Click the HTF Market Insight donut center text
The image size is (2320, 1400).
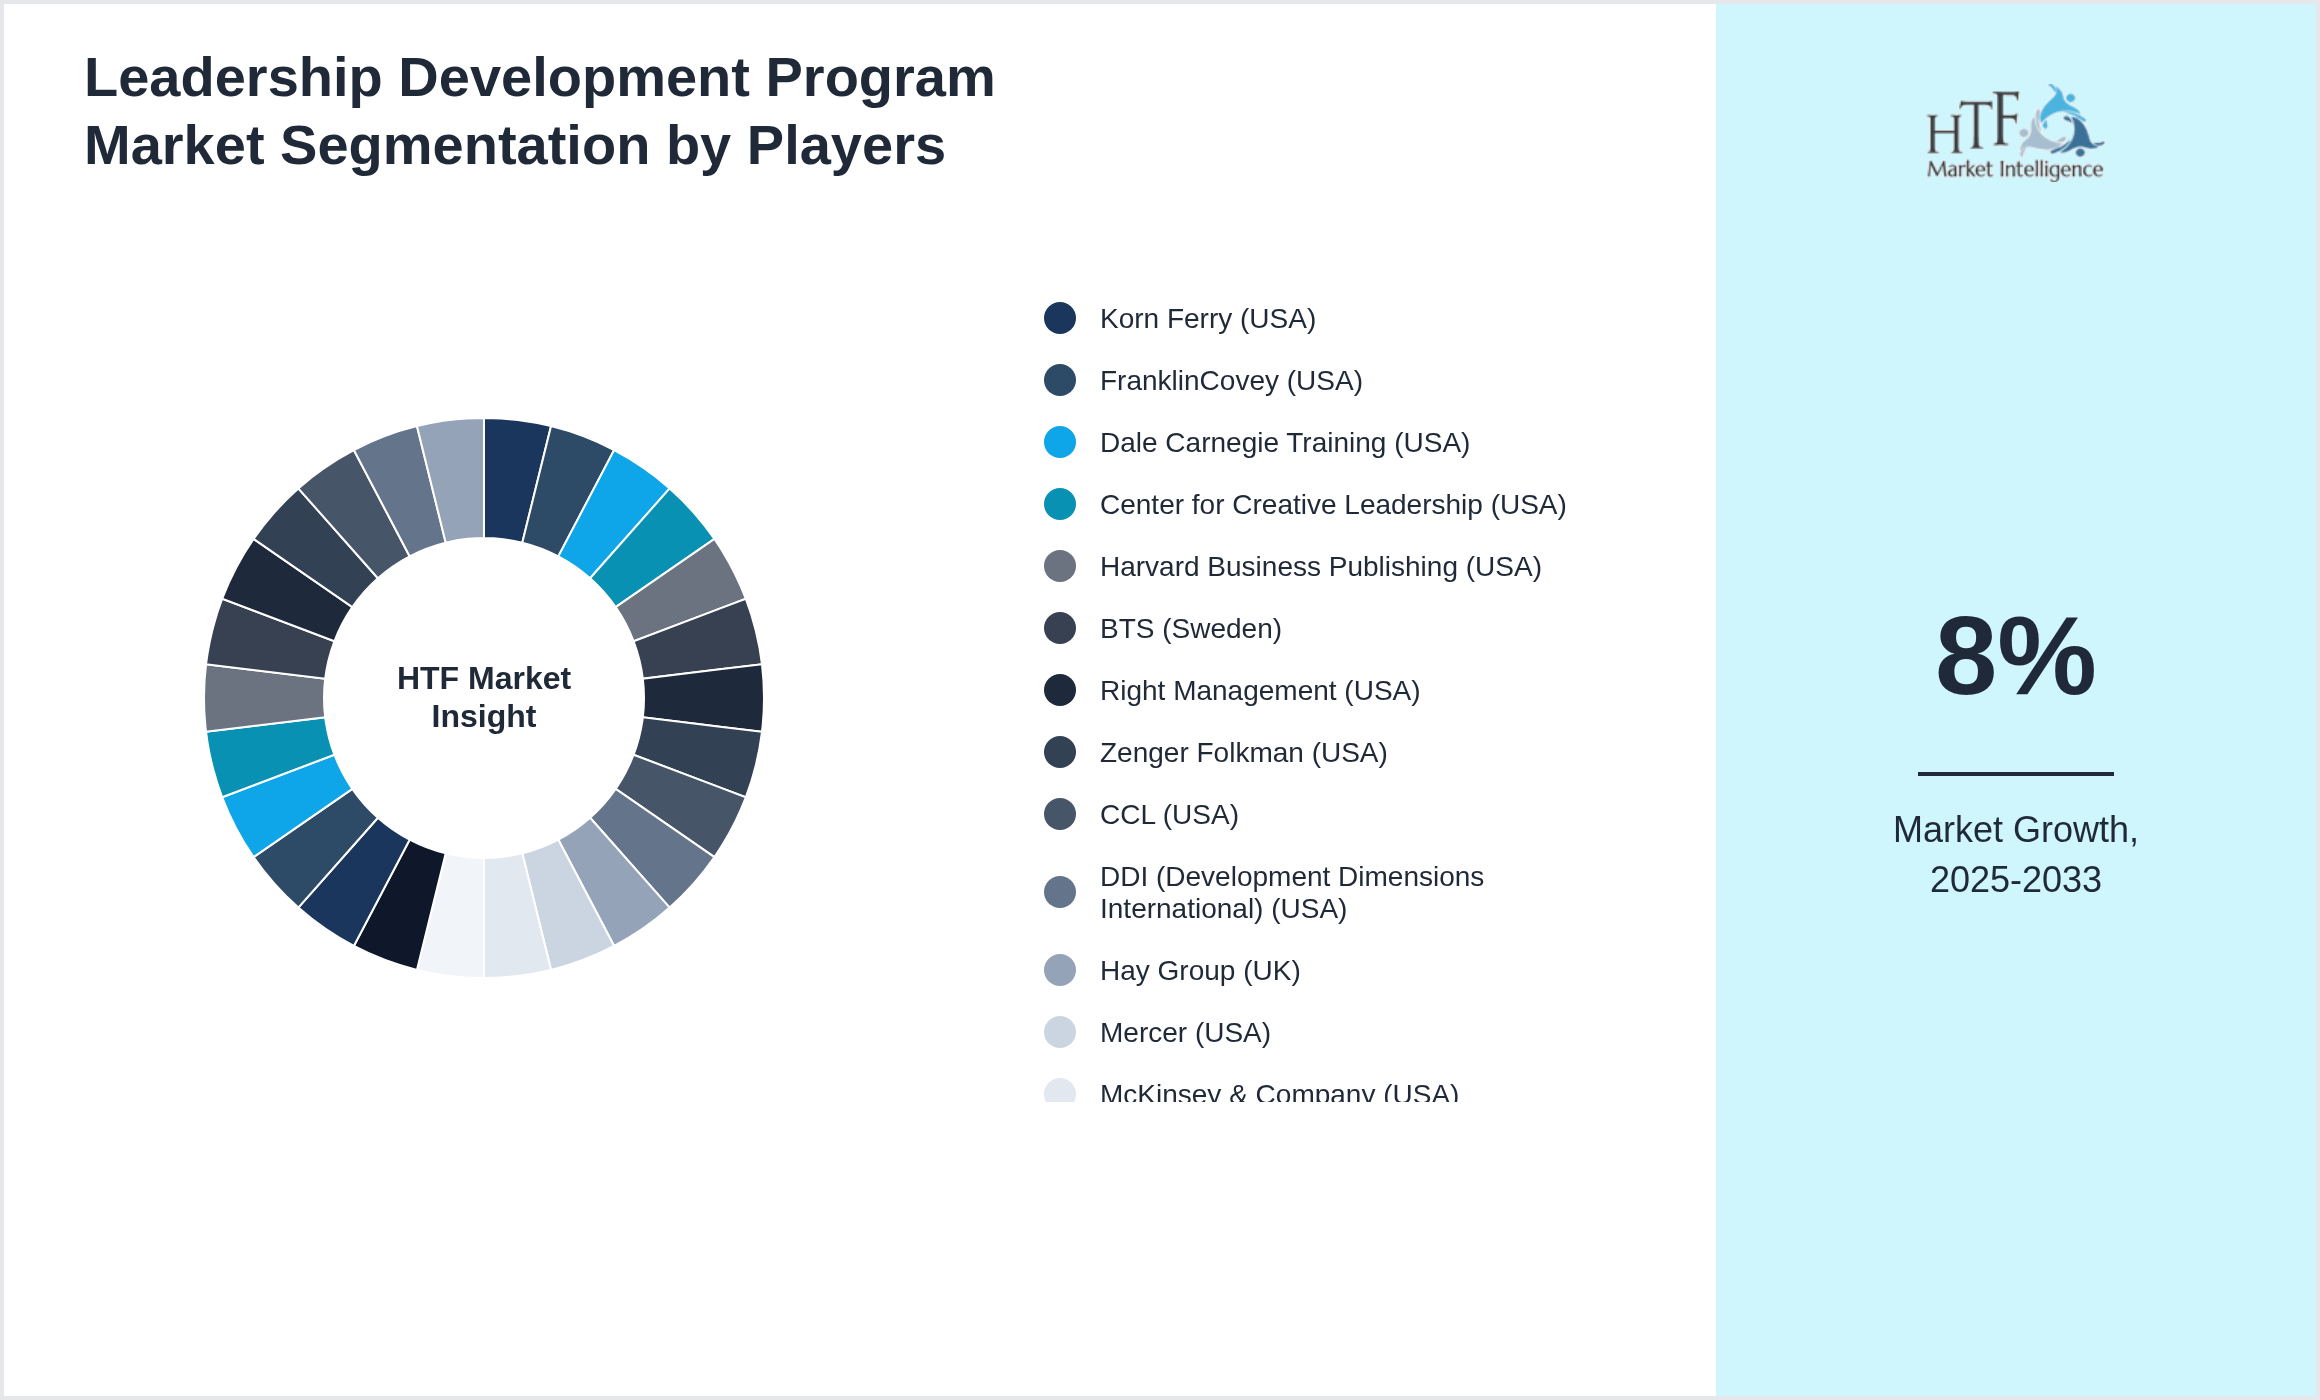(484, 697)
